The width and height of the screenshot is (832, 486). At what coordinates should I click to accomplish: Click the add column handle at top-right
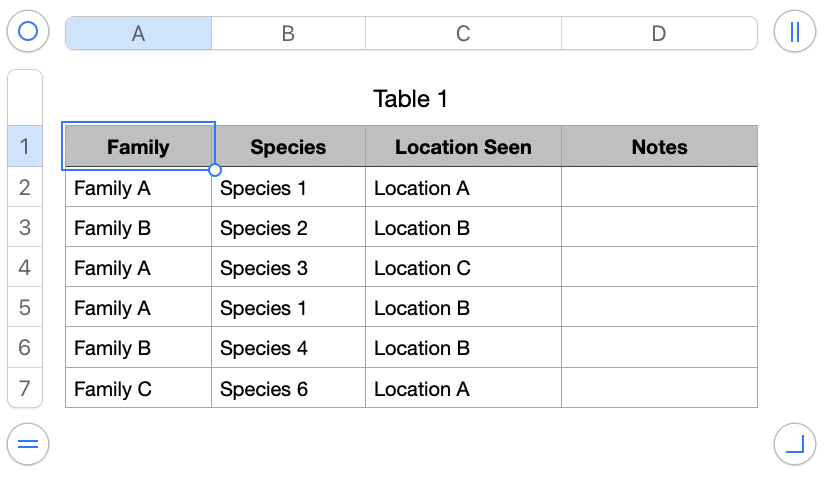pos(795,32)
